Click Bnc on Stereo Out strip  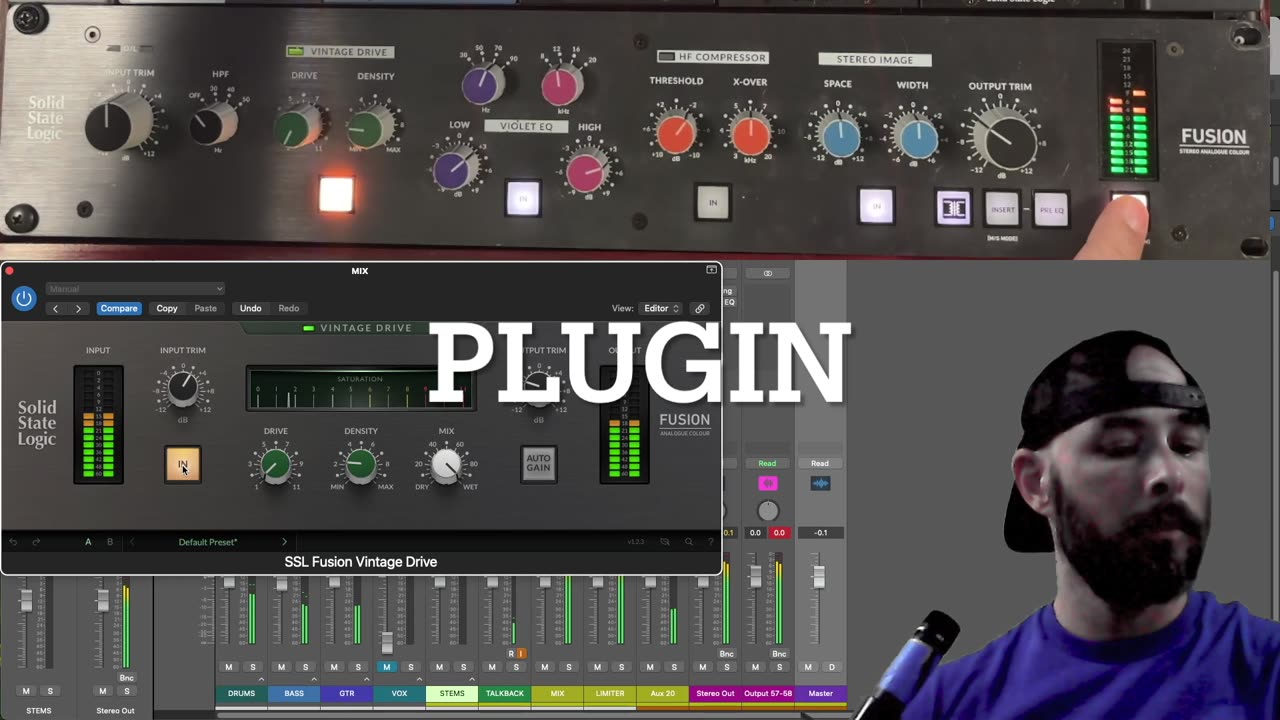click(726, 654)
